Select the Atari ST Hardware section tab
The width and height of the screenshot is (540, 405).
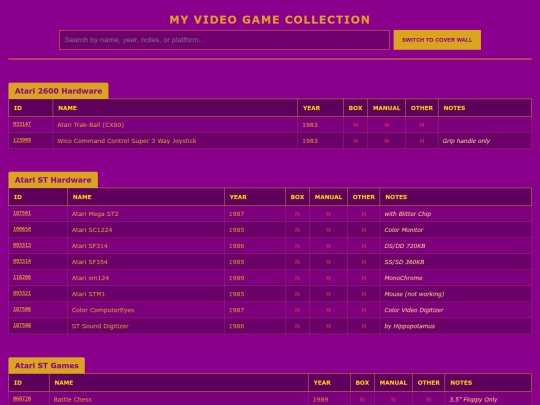tap(53, 180)
